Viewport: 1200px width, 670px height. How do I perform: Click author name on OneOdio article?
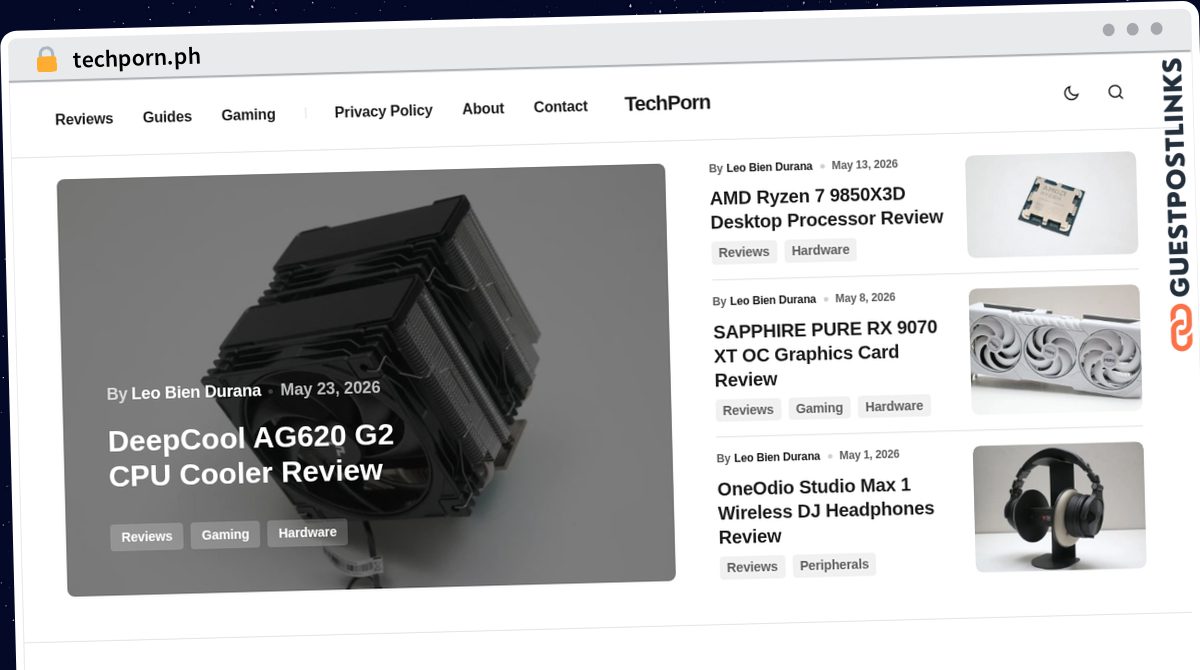777,457
